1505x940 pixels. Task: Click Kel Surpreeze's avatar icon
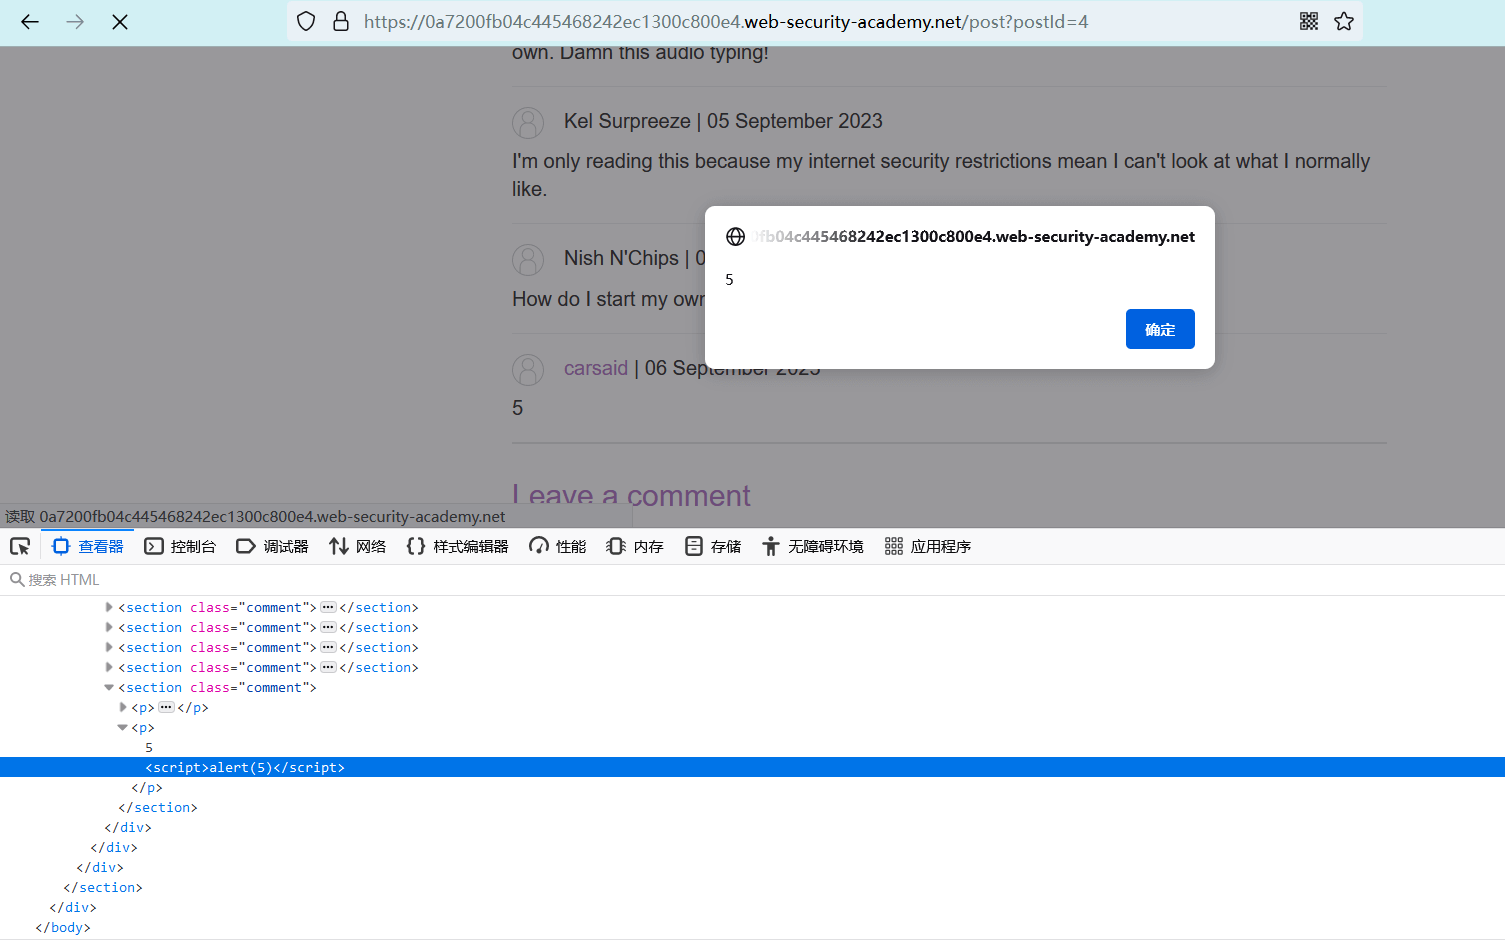[528, 123]
